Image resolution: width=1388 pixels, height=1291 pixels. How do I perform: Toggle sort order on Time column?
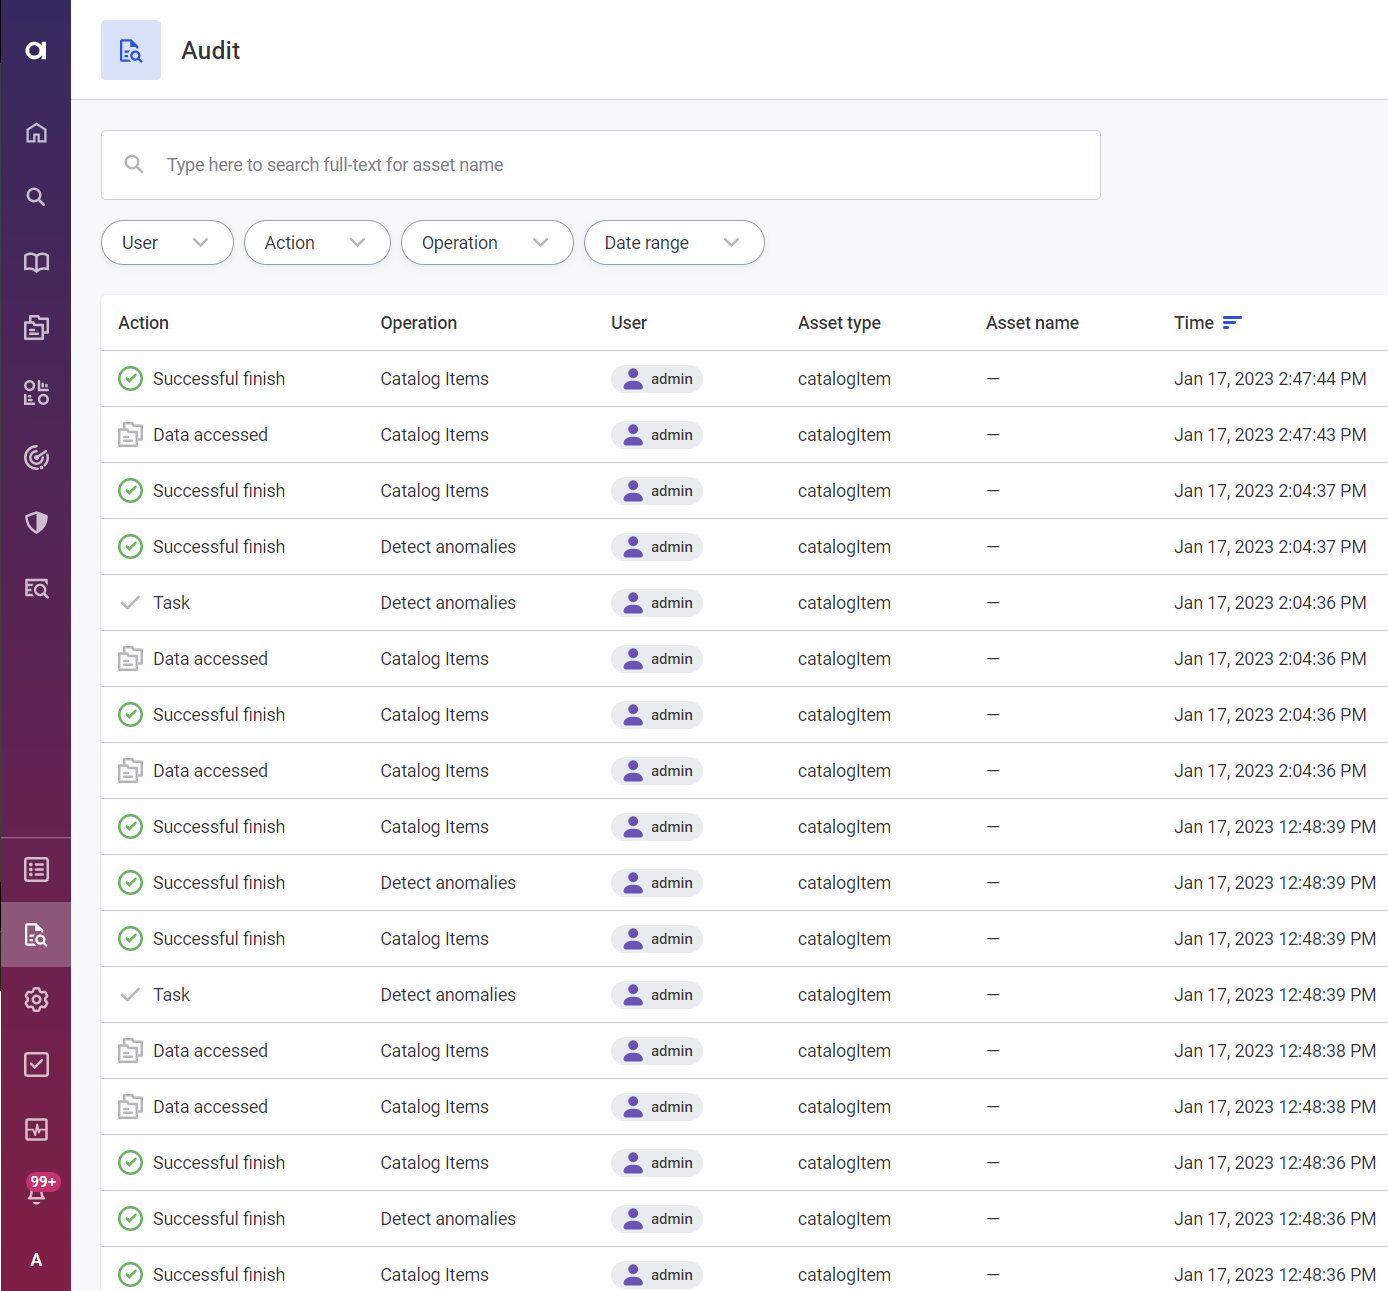1232,323
